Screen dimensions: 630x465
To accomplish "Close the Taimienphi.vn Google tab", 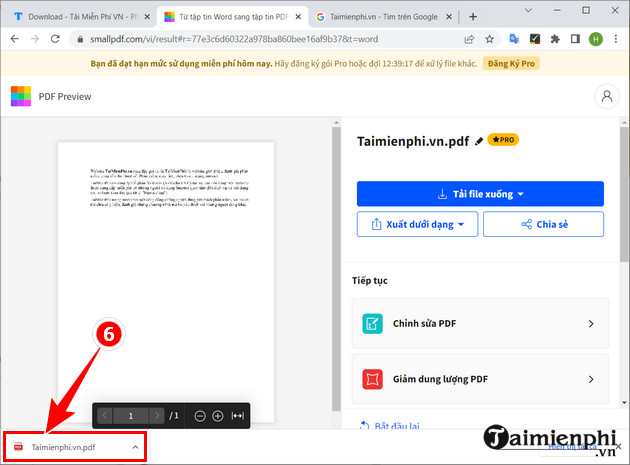I will tap(449, 17).
